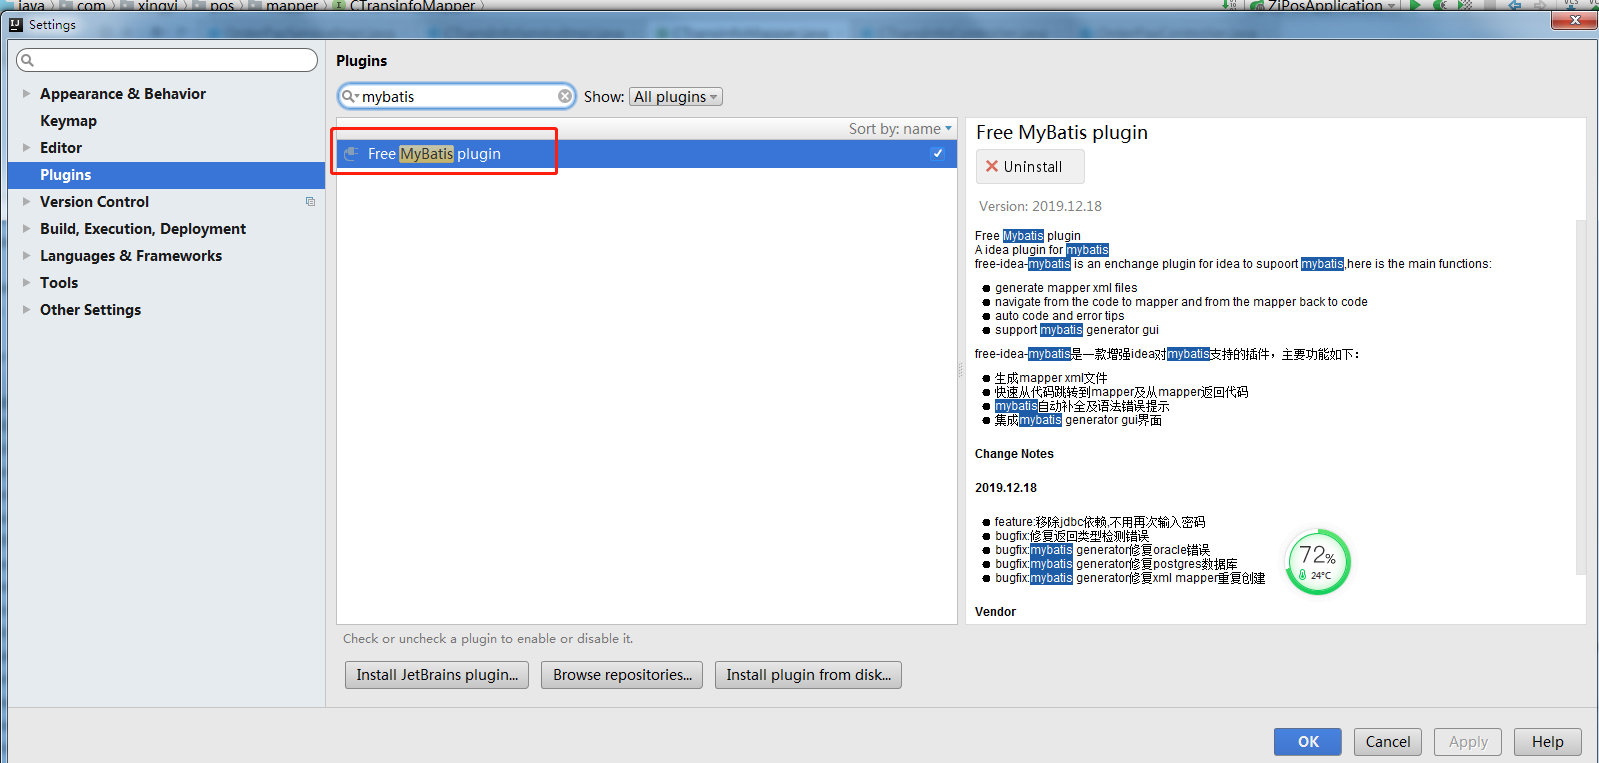Expand Version Control section arrow
Image resolution: width=1599 pixels, height=763 pixels.
[x=26, y=201]
